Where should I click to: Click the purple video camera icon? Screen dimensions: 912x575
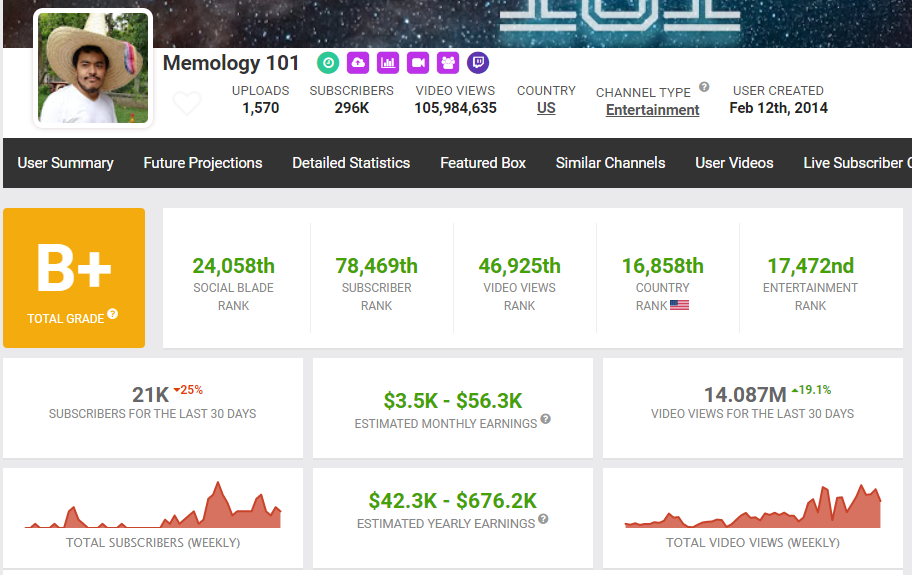tap(418, 63)
